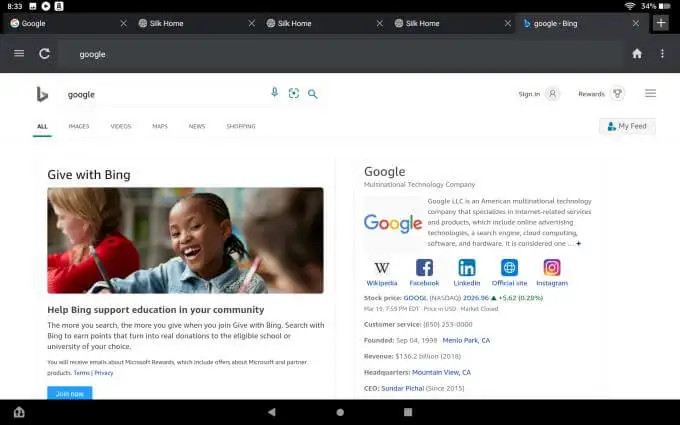Viewport: 680px width, 425px height.
Task: Go to Silk home via house icon
Action: point(637,53)
